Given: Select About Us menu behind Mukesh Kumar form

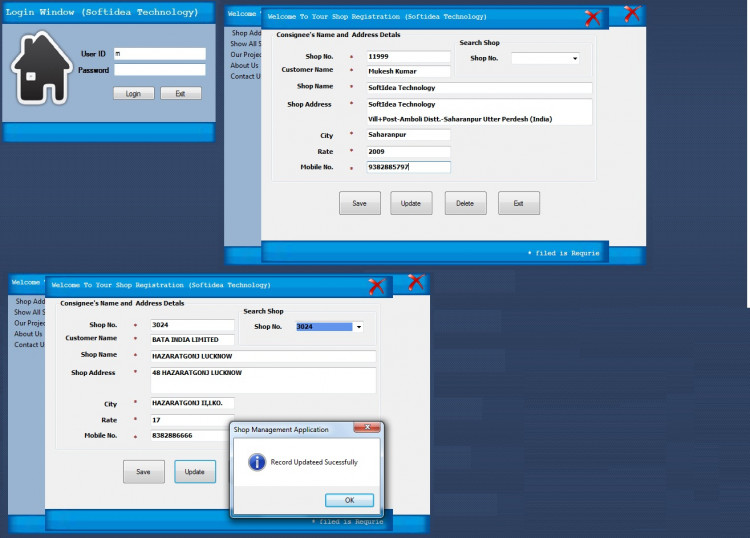Looking at the screenshot, I should (x=244, y=66).
